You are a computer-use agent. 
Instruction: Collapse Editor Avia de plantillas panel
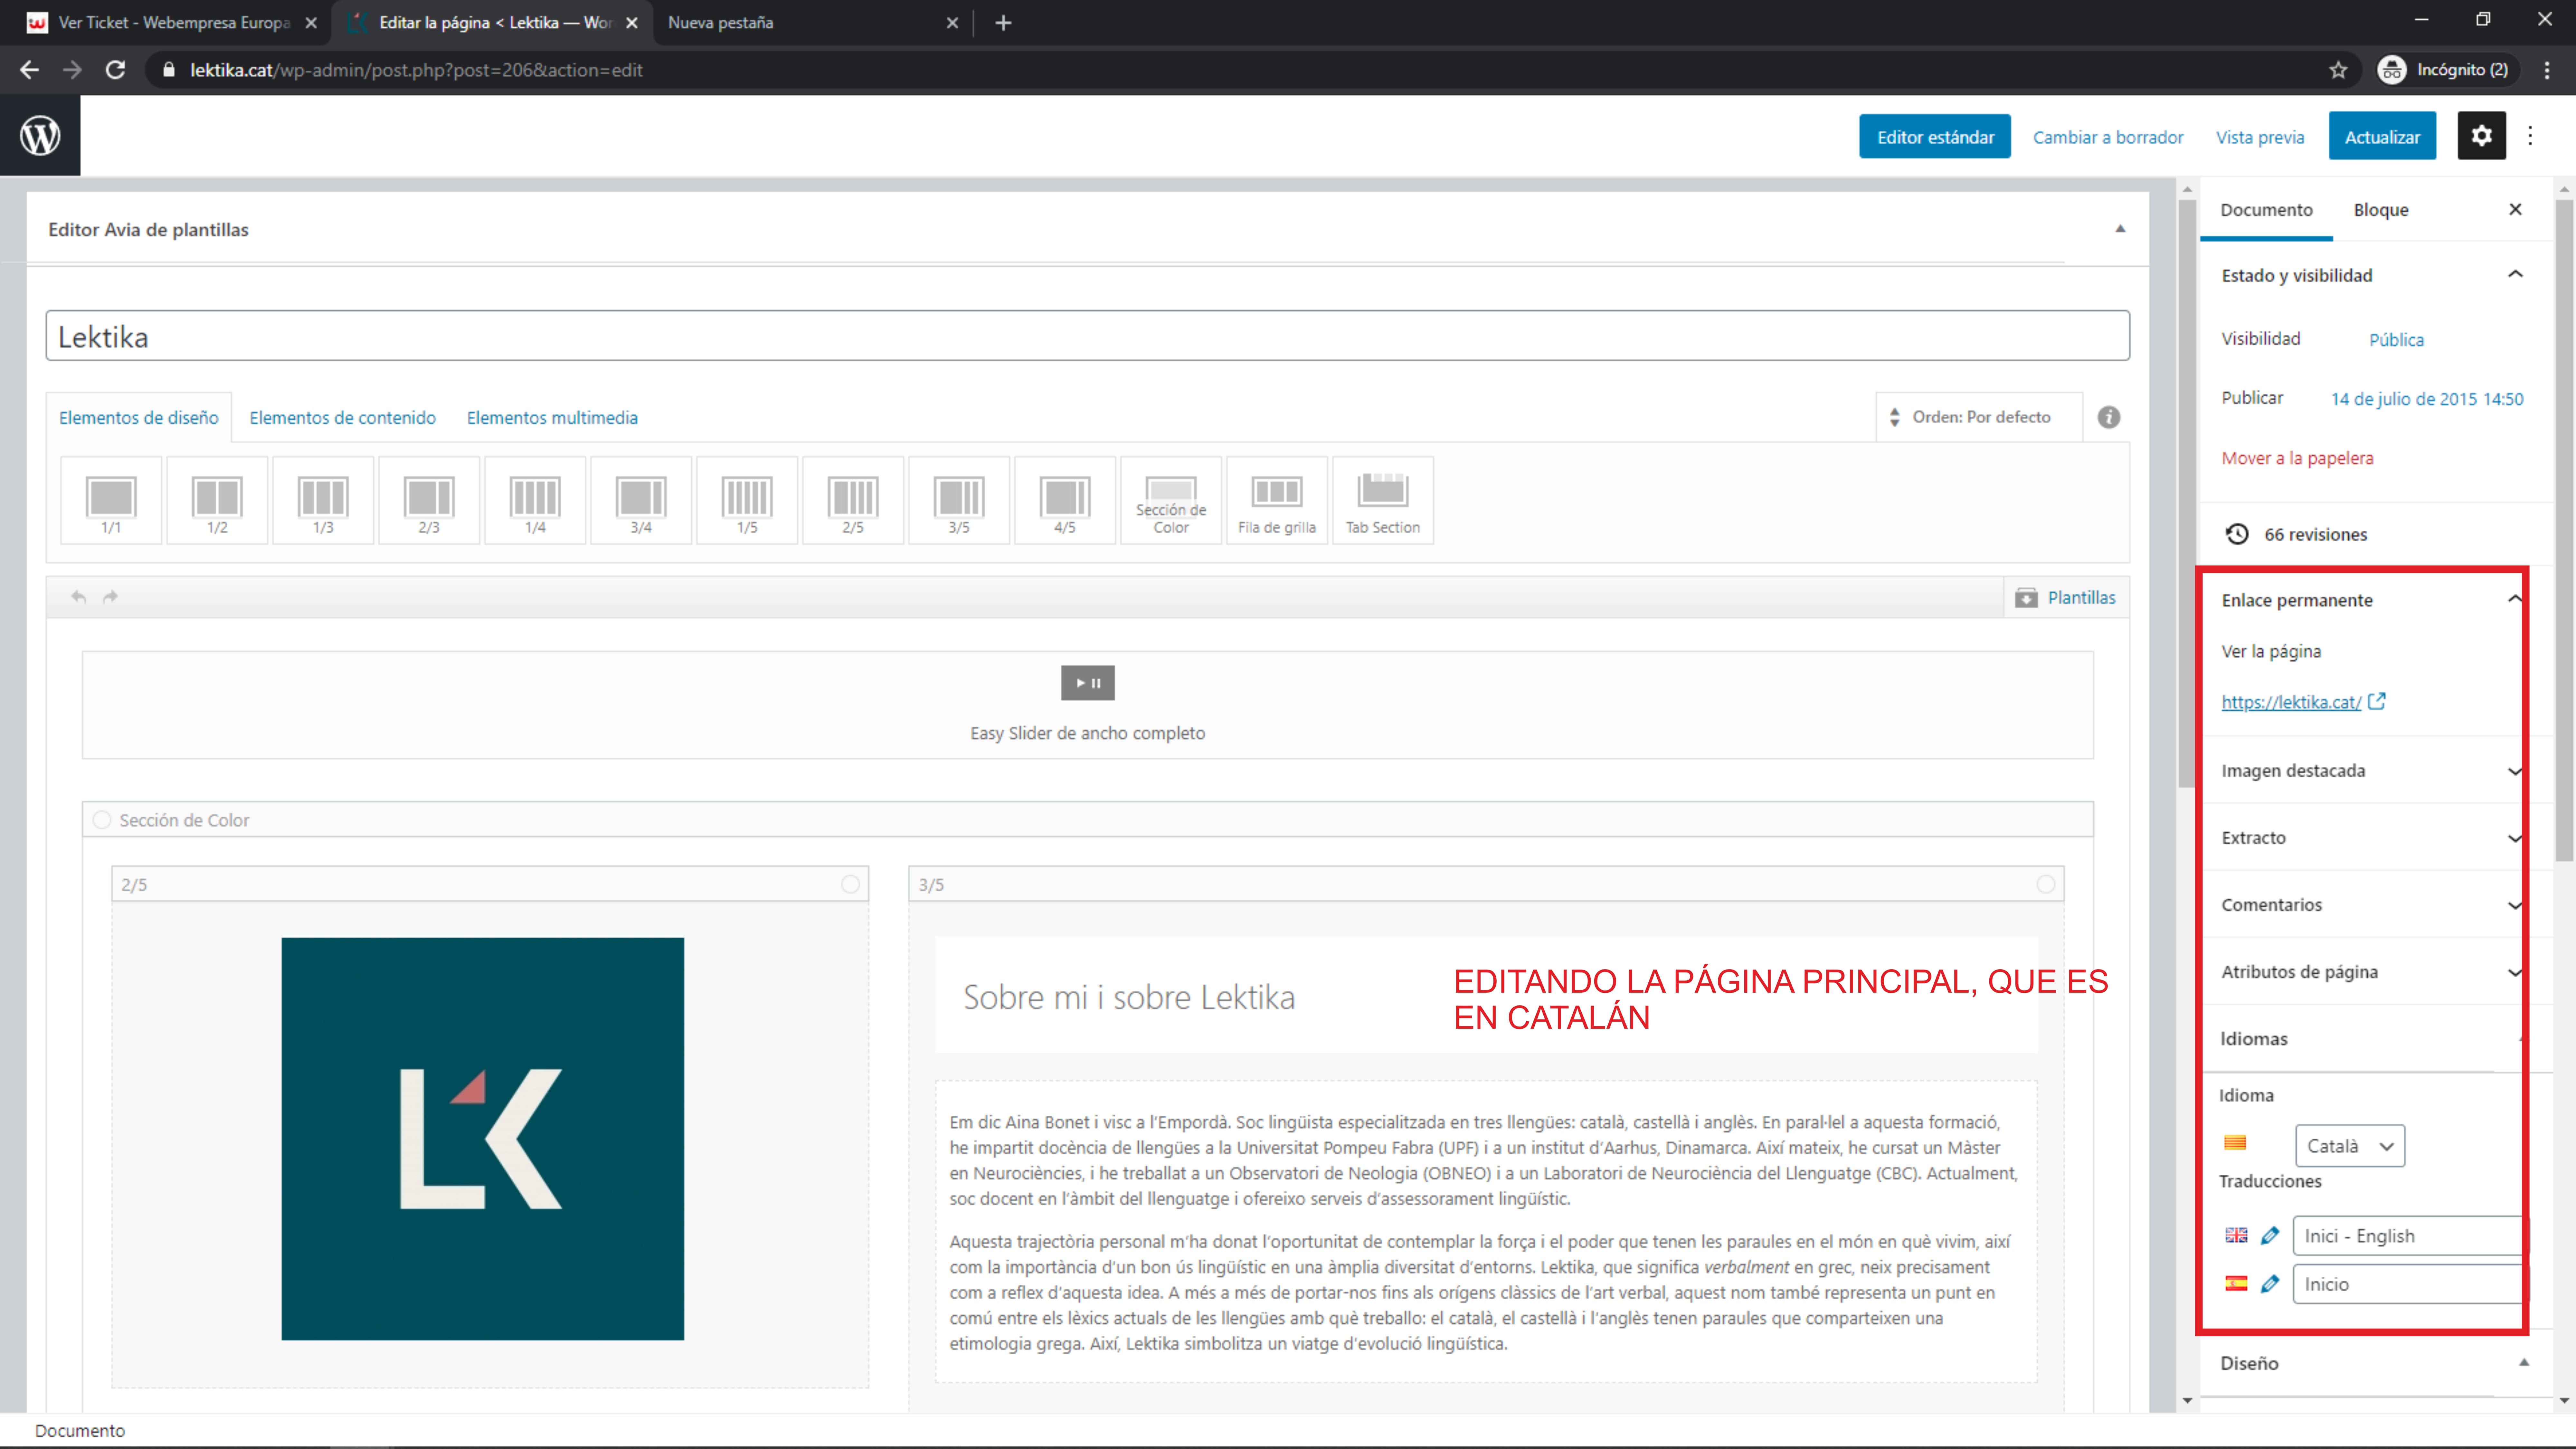pos(2120,229)
